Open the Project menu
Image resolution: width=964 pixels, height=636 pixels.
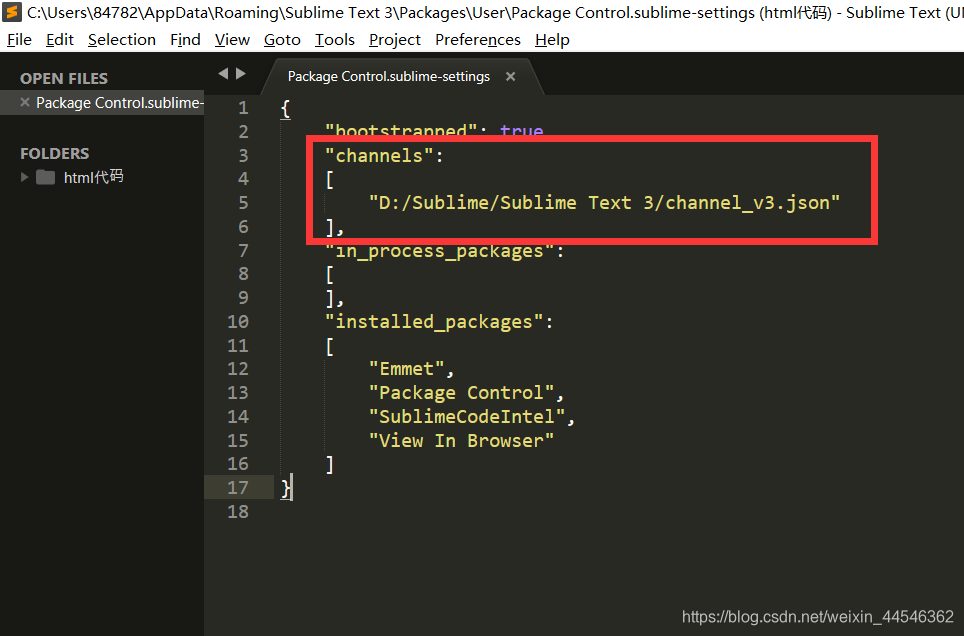395,40
